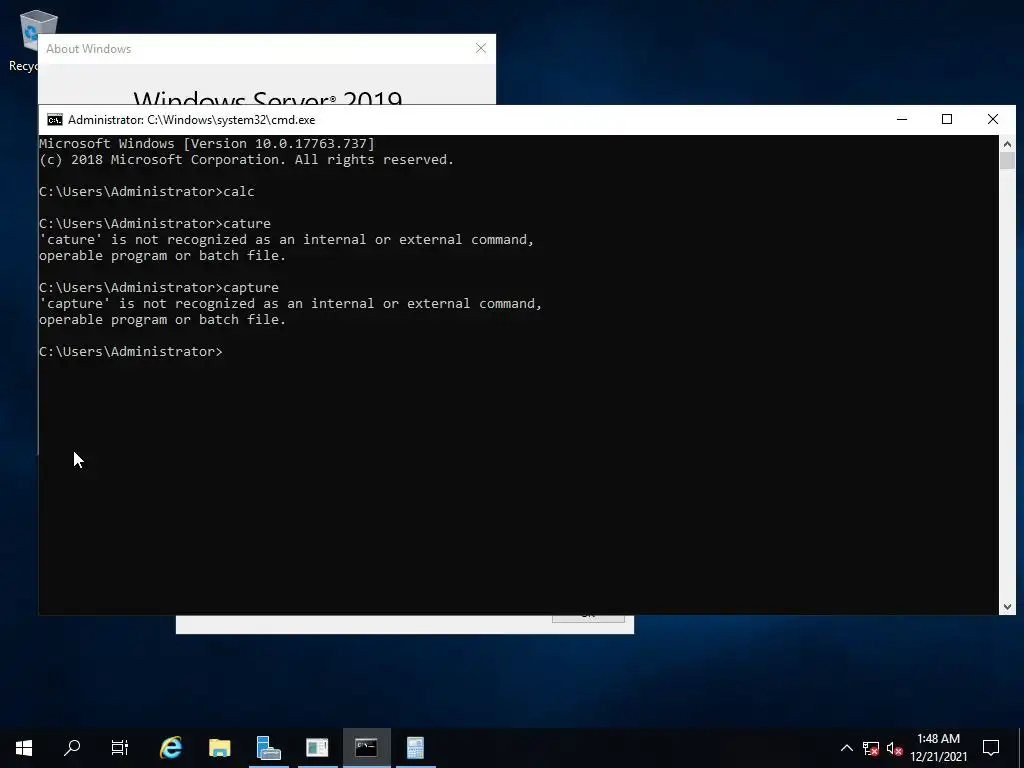Click Show Desktop sliver on taskbar
The height and width of the screenshot is (768, 1024).
1021,748
